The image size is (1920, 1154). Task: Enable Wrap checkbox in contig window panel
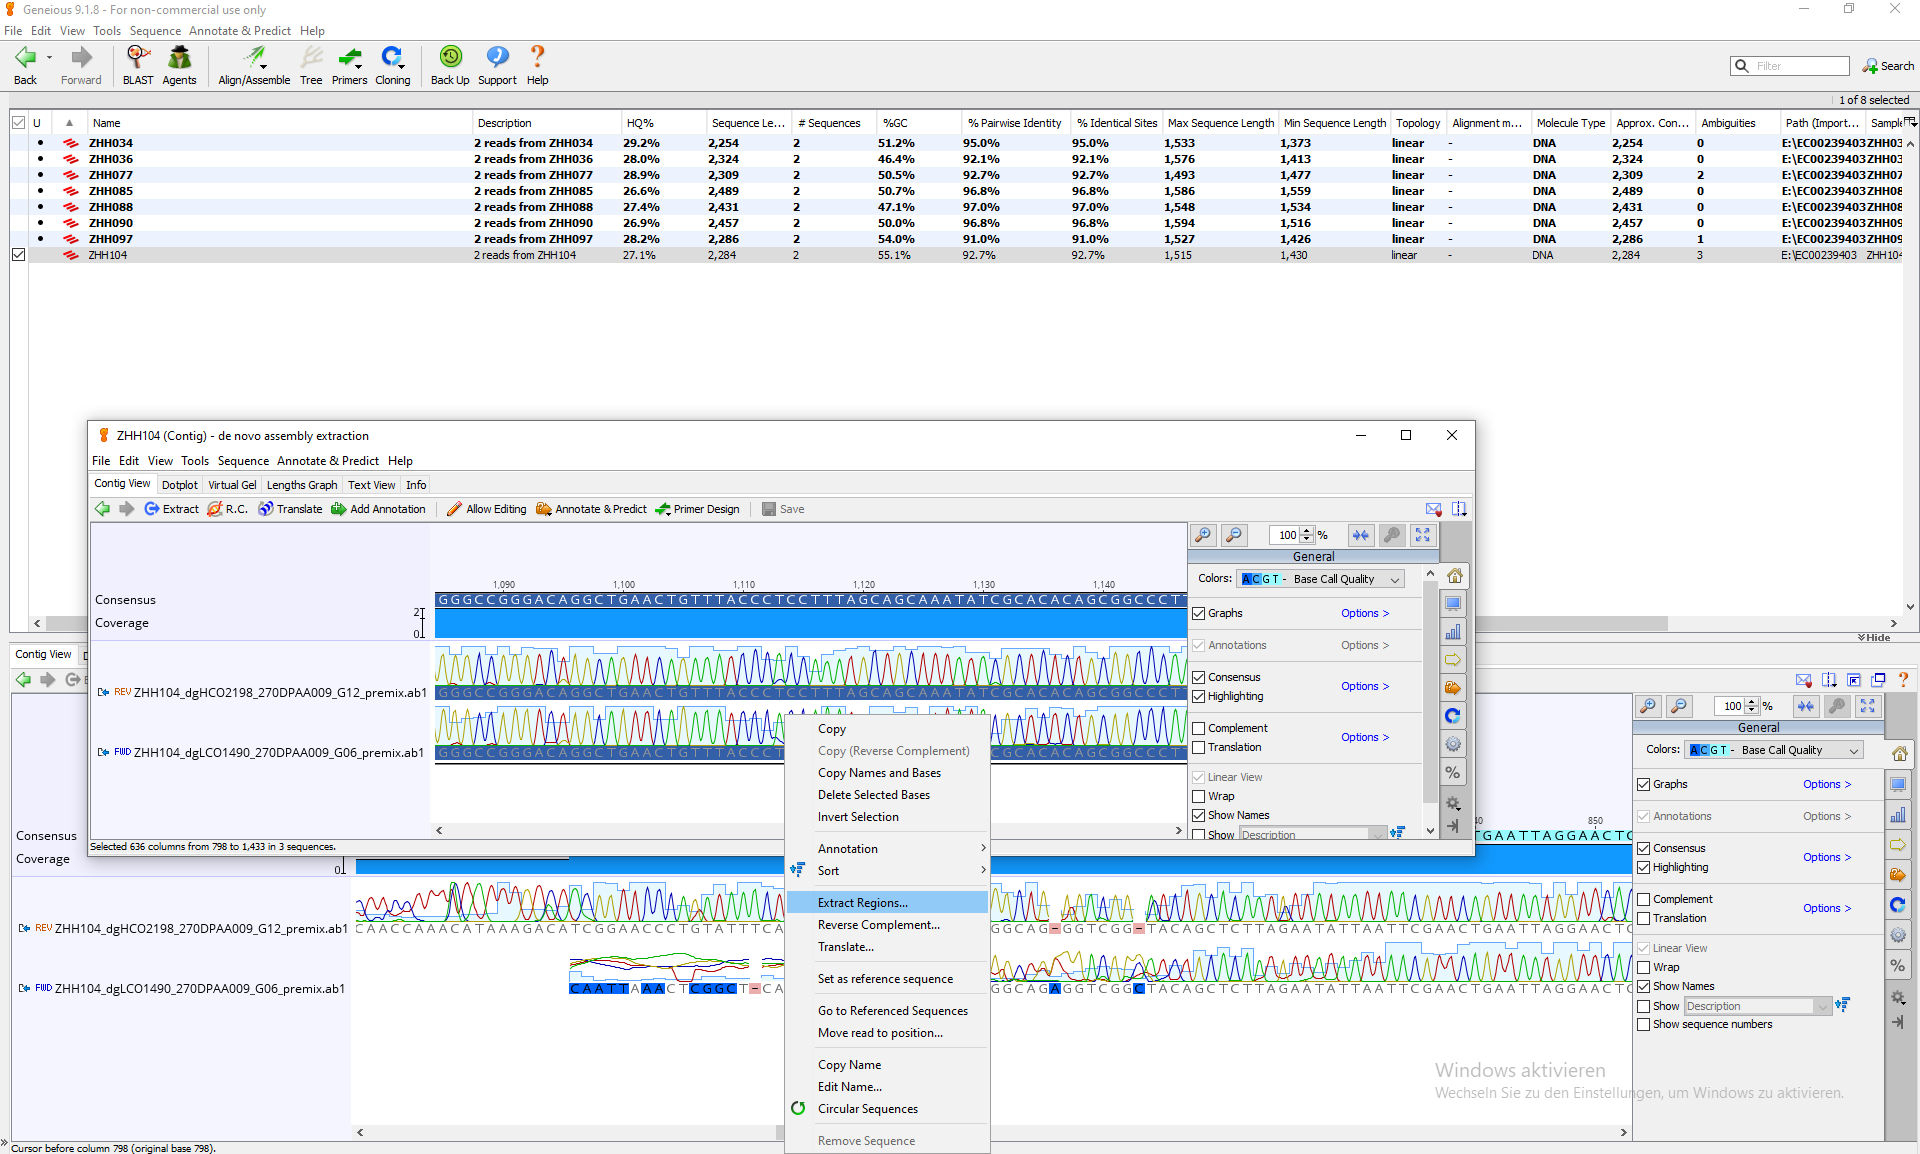pos(1198,796)
